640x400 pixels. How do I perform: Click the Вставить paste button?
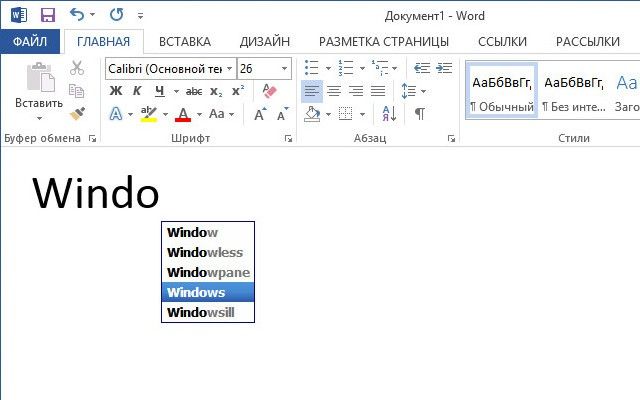(x=39, y=88)
